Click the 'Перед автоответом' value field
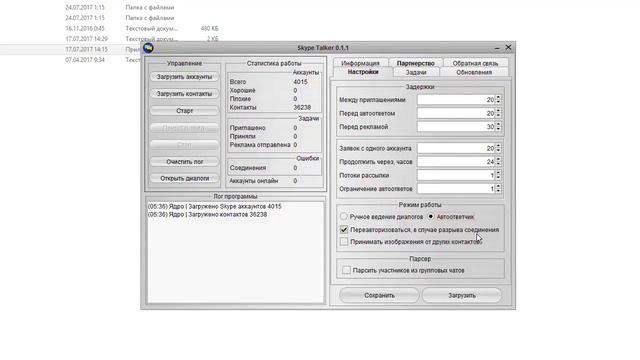The width and height of the screenshot is (640, 360). 456,113
